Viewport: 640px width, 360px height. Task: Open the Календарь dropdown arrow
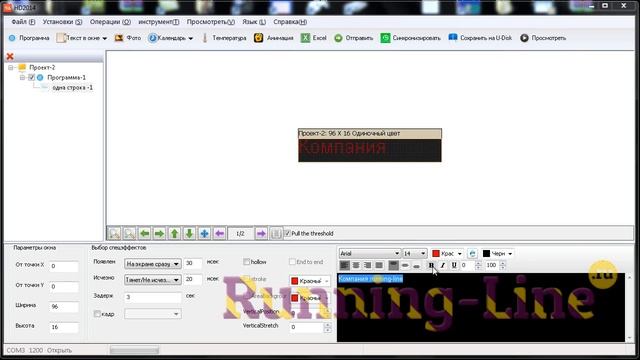(x=191, y=38)
